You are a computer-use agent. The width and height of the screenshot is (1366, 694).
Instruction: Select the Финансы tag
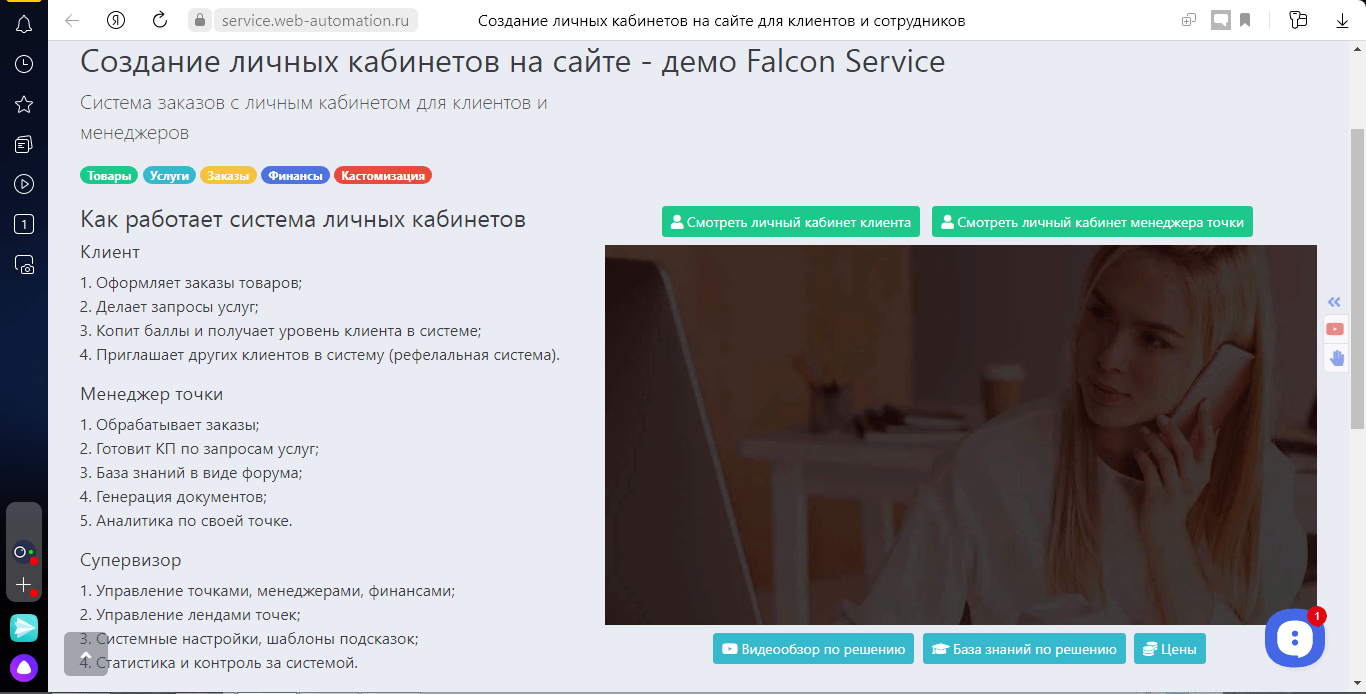pyautogui.click(x=295, y=176)
